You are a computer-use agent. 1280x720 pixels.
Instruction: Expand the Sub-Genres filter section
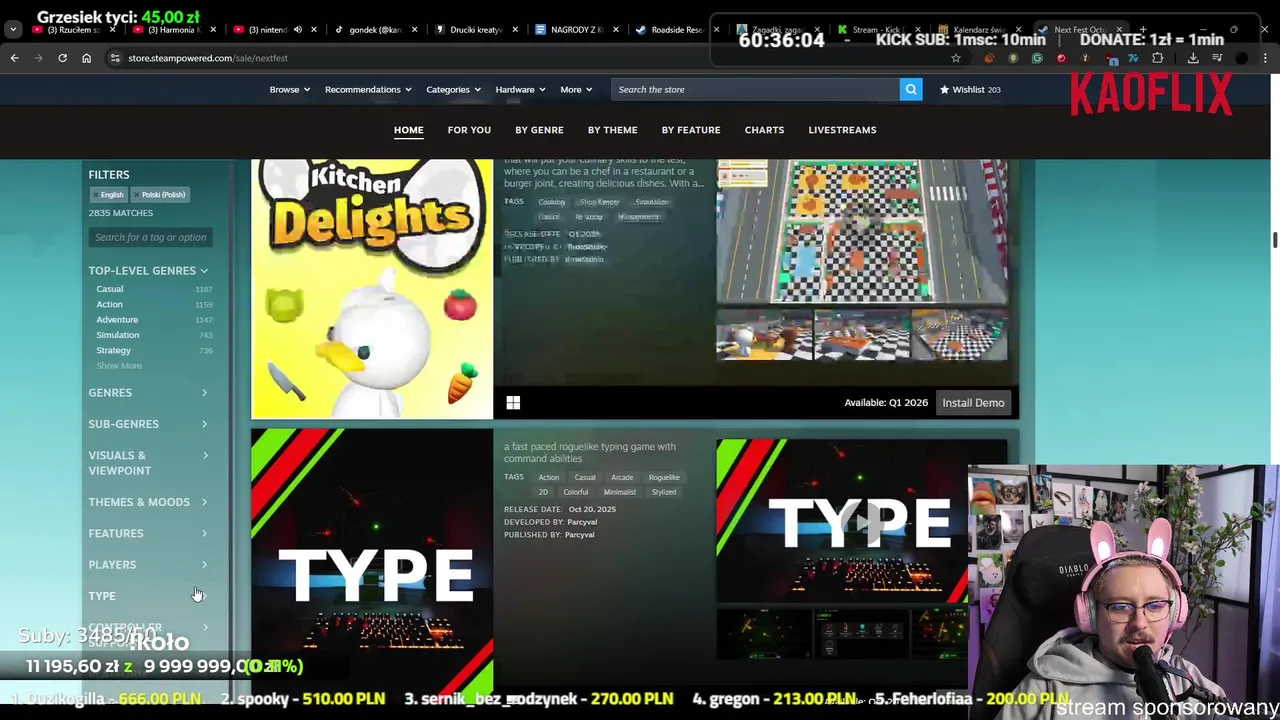point(148,424)
